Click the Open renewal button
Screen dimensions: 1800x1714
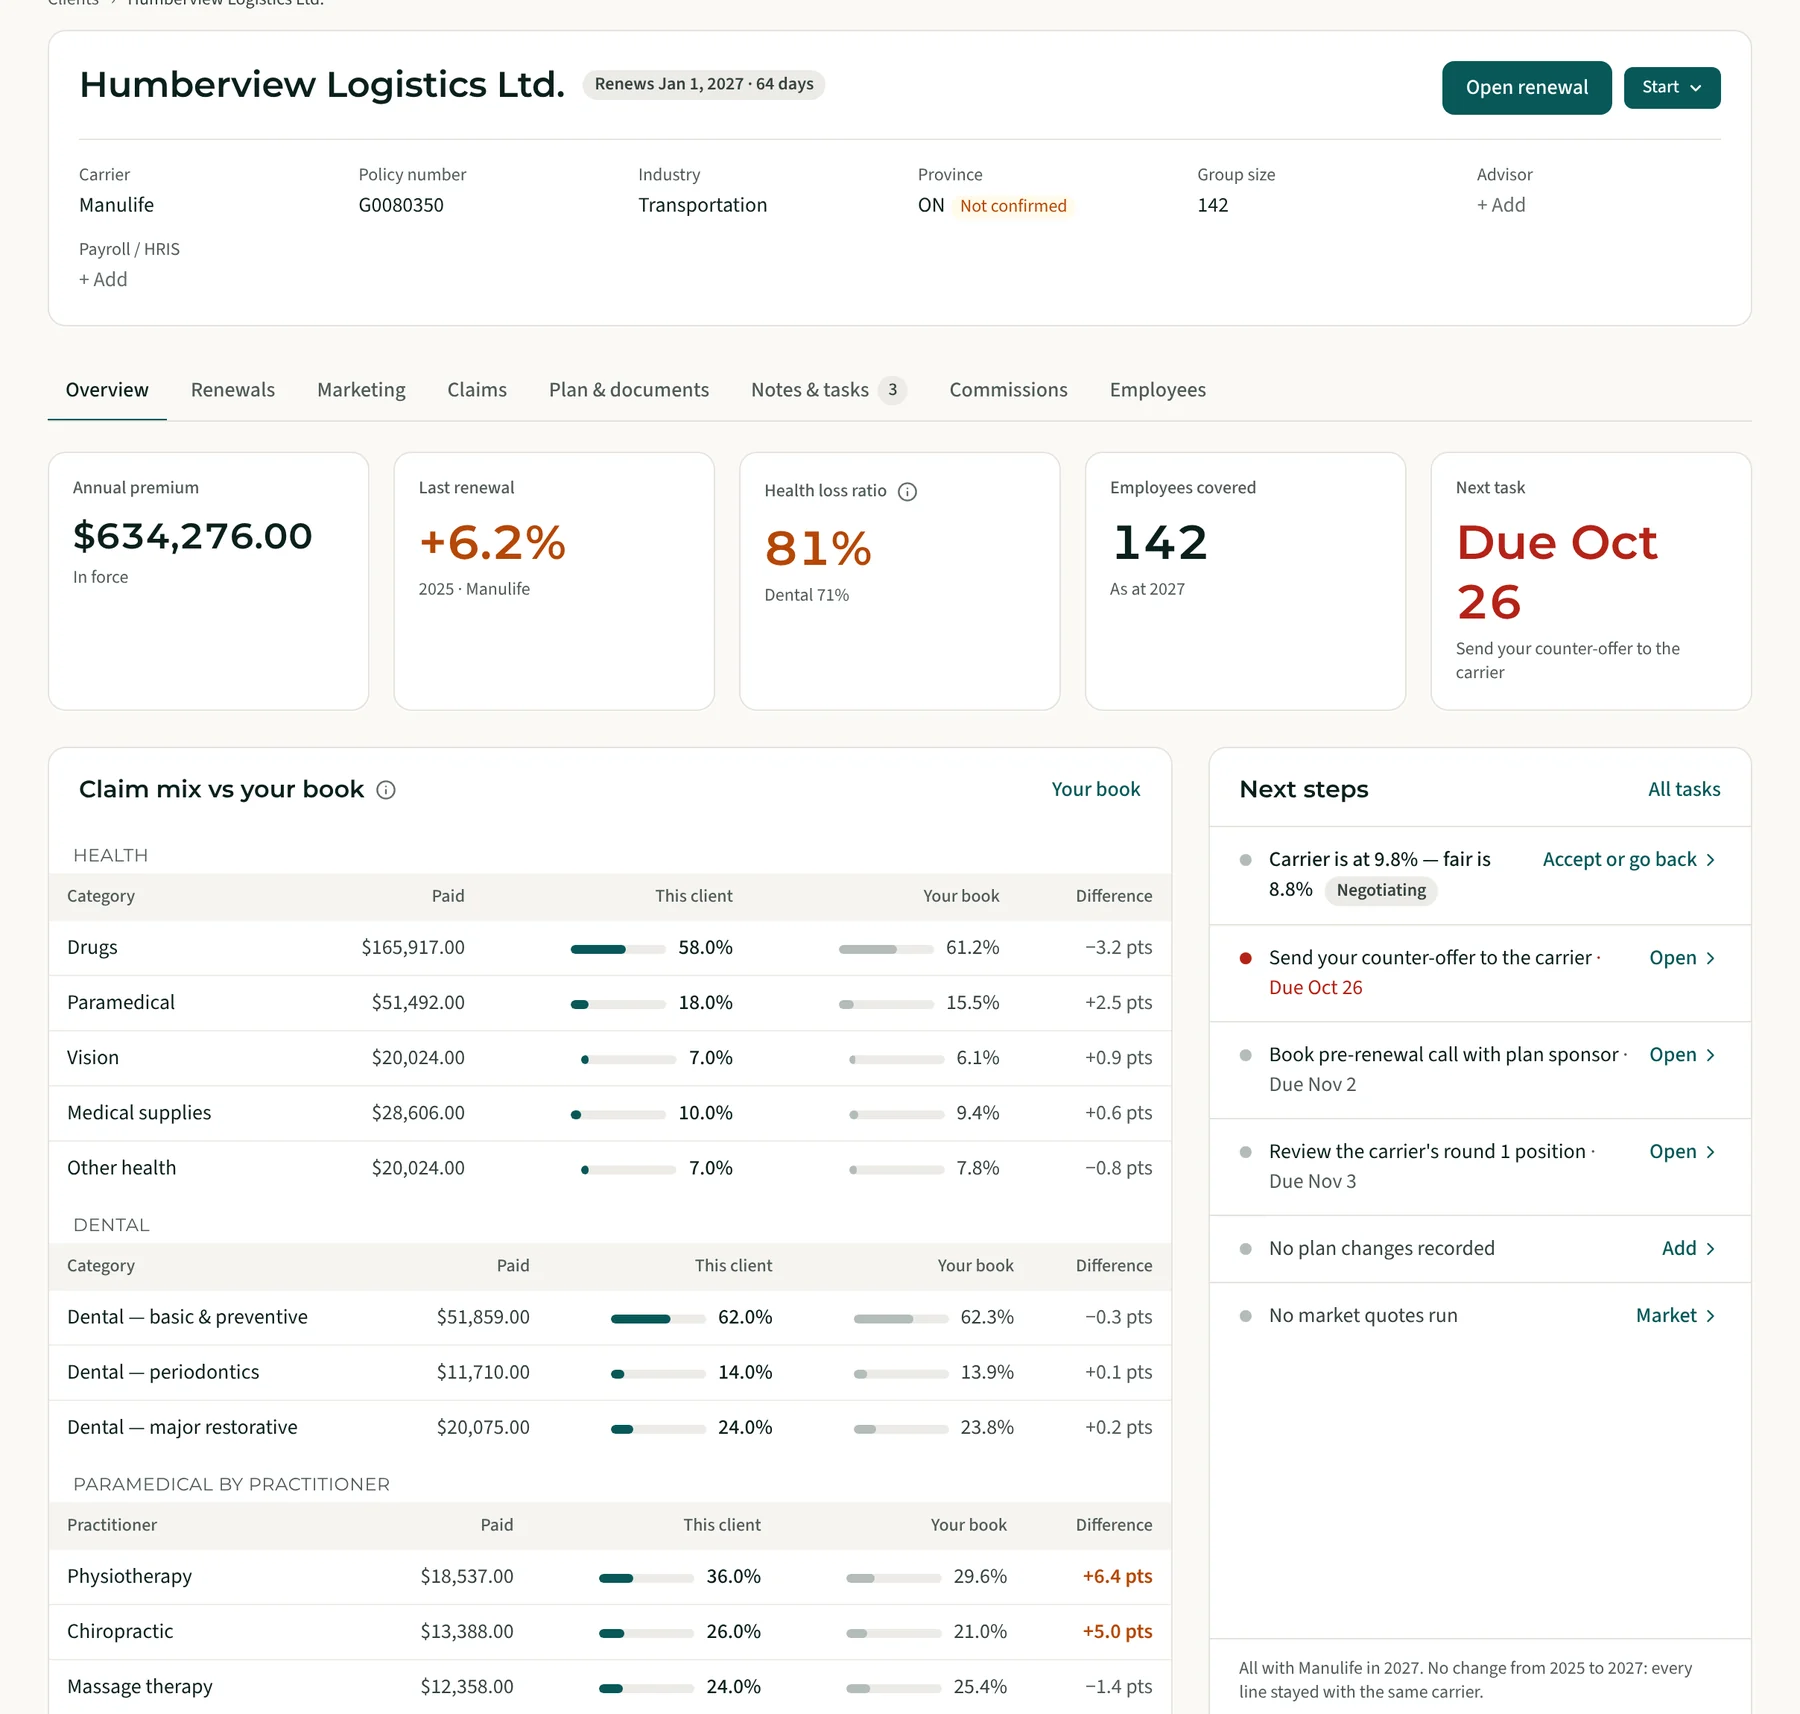coord(1526,88)
